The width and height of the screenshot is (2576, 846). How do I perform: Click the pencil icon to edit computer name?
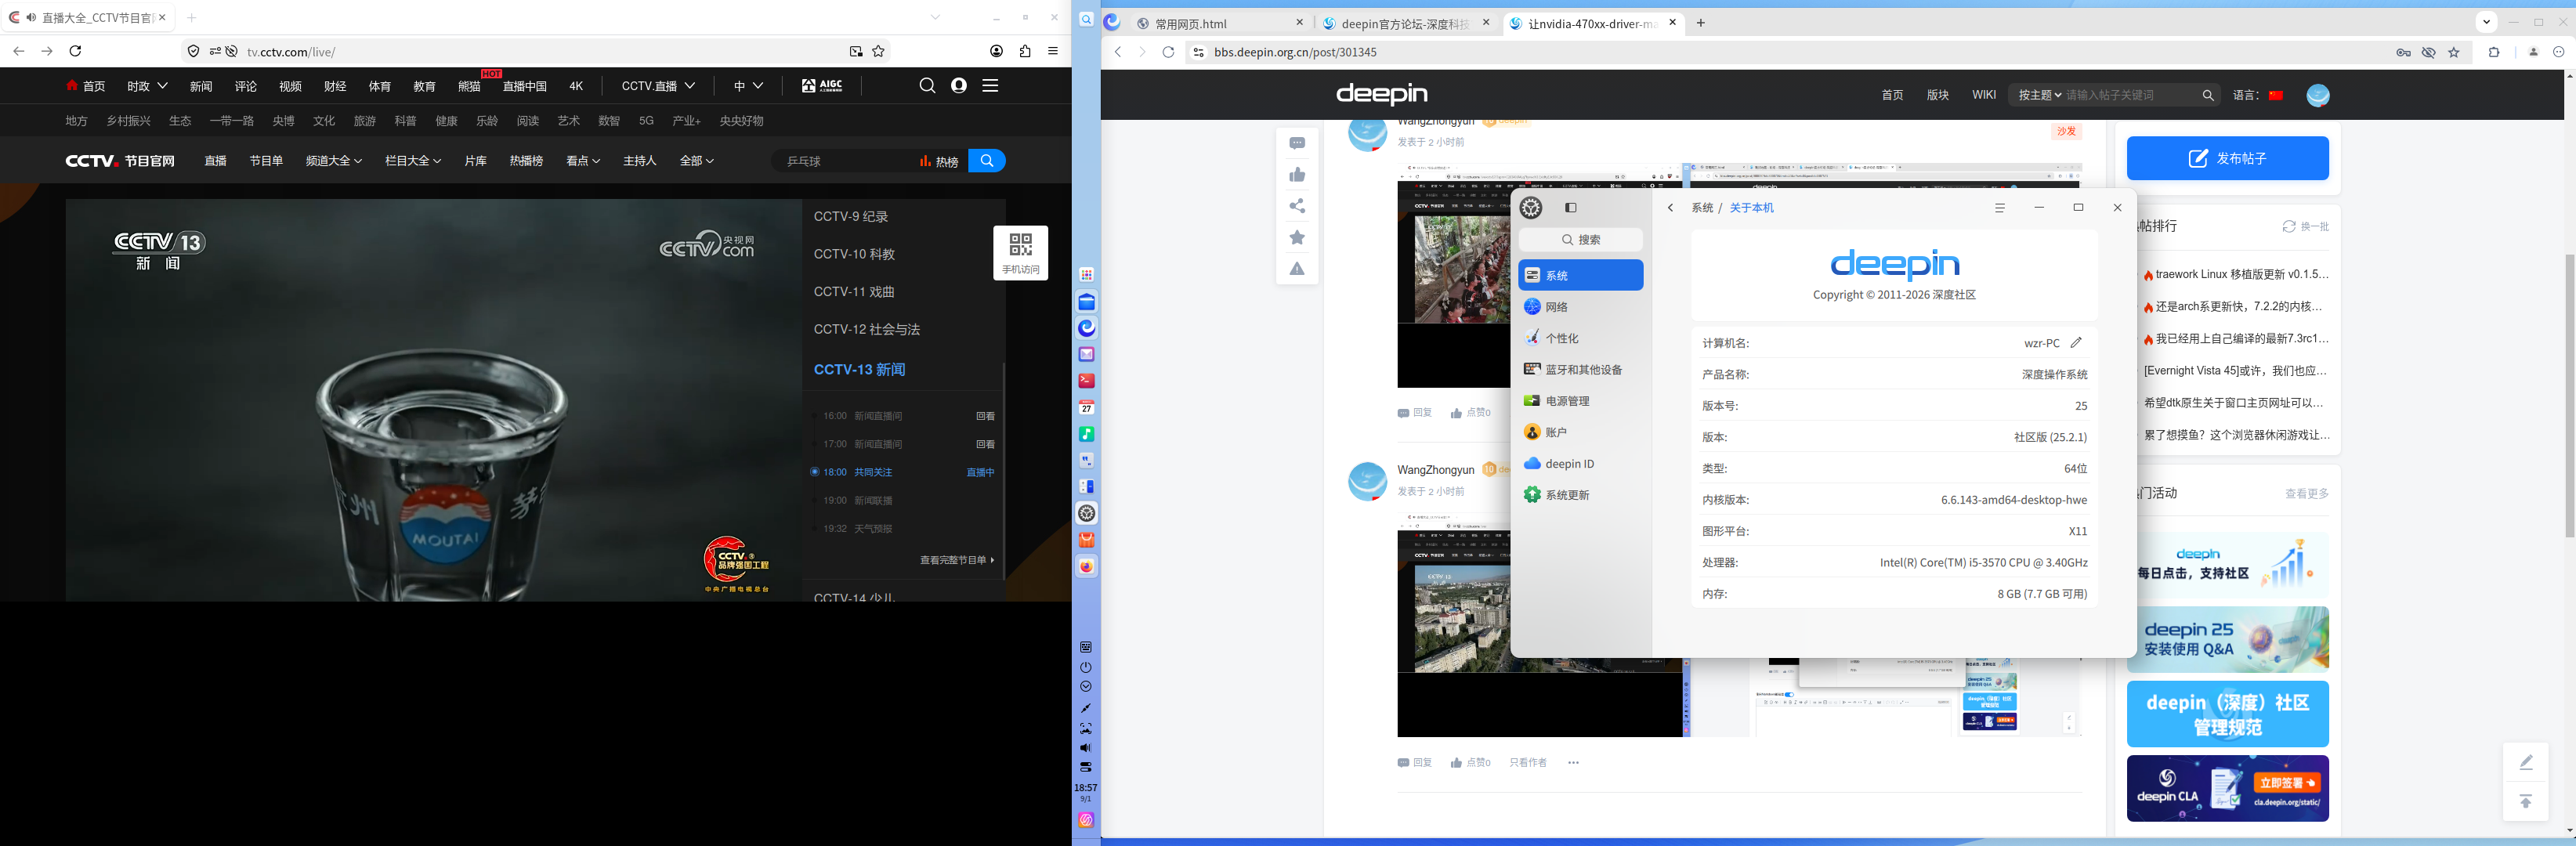tap(2076, 342)
